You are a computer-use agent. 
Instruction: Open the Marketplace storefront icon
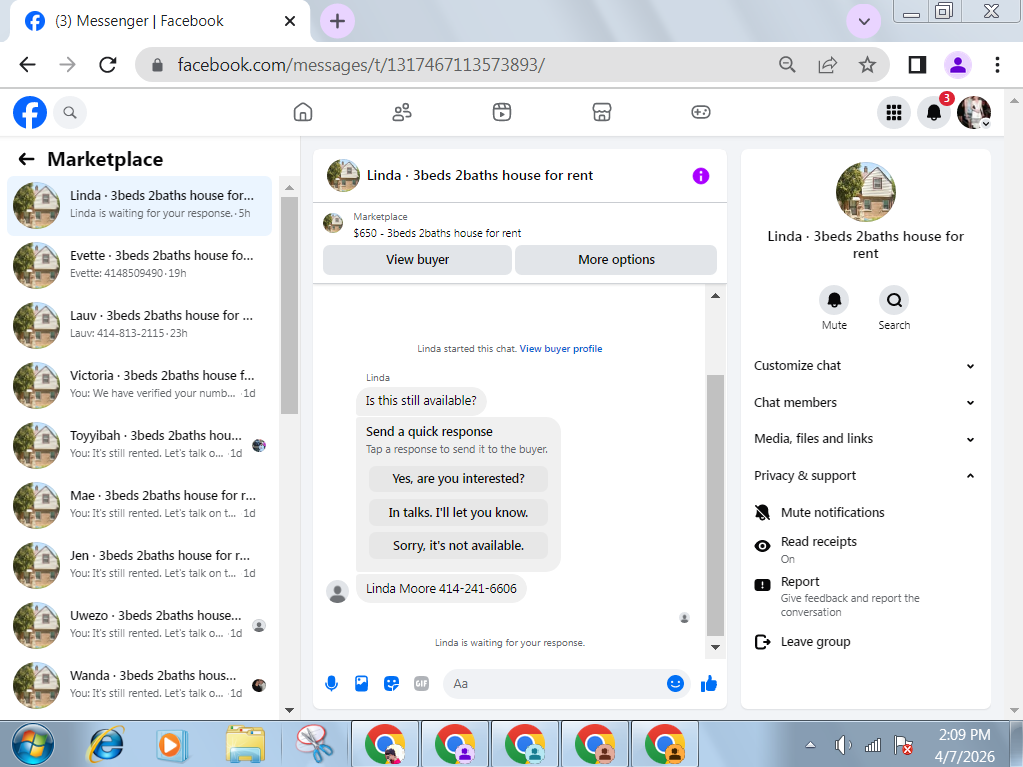coord(602,112)
